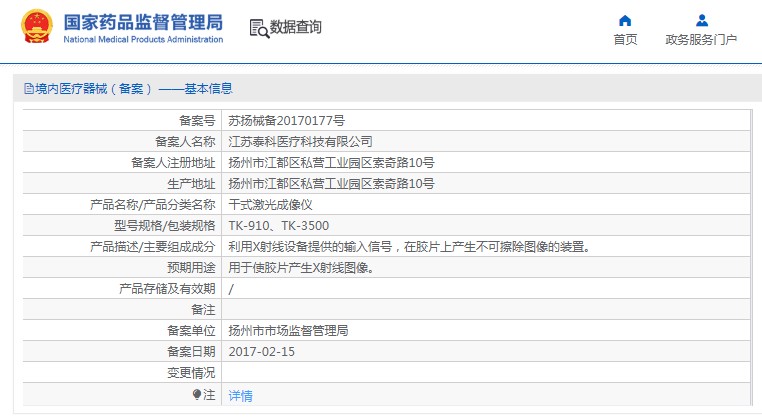Click the slash value in 产品存储及有效期 row

231,289
